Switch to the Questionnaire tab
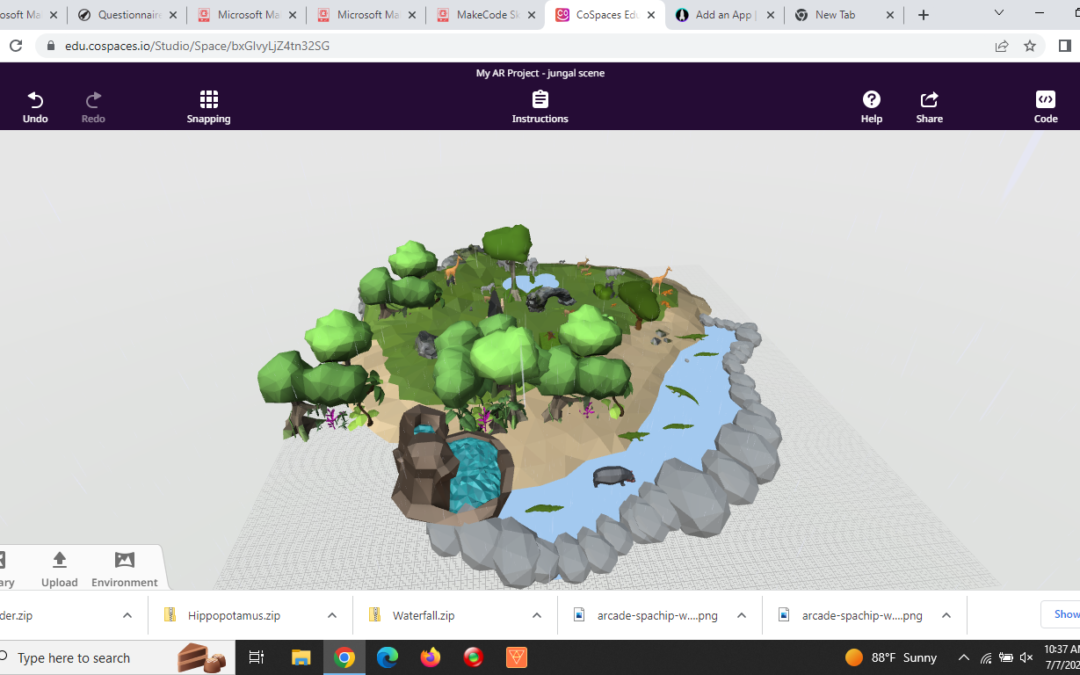Viewport: 1080px width, 675px height. [127, 14]
